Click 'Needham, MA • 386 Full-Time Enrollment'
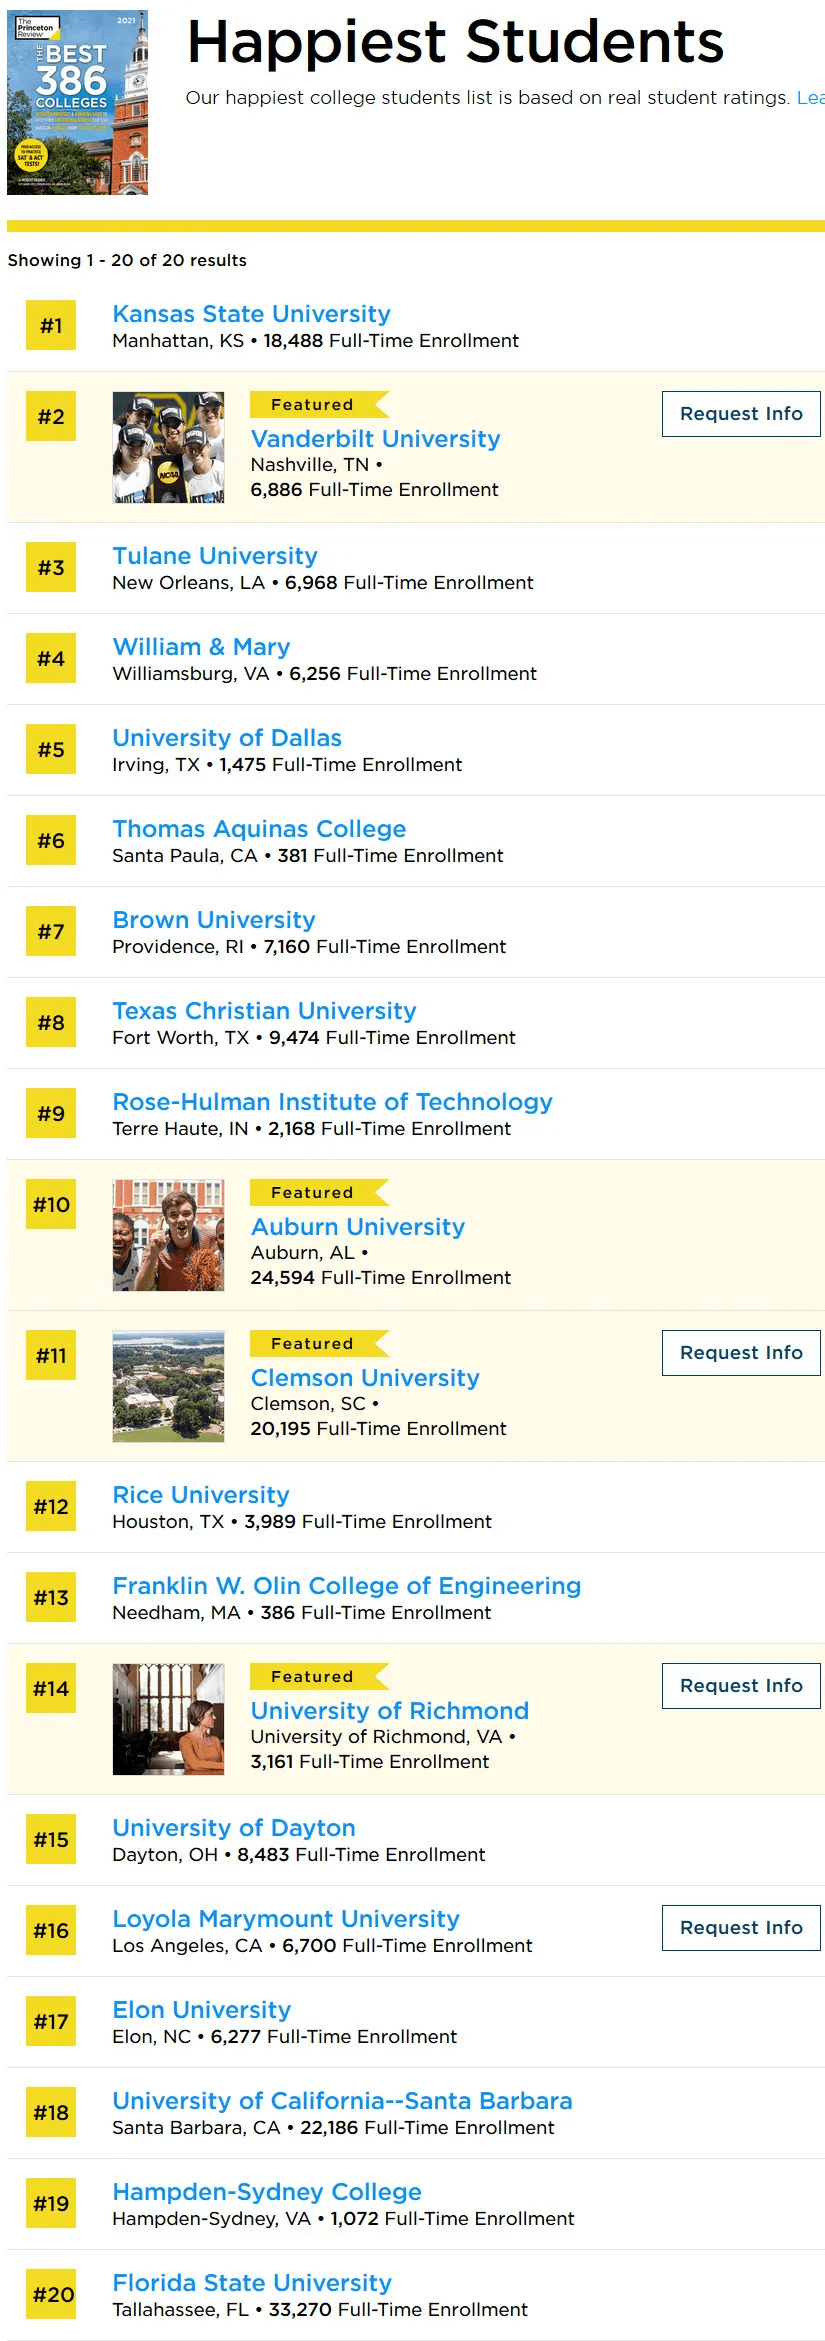The height and width of the screenshot is (2341, 825). (x=302, y=1613)
